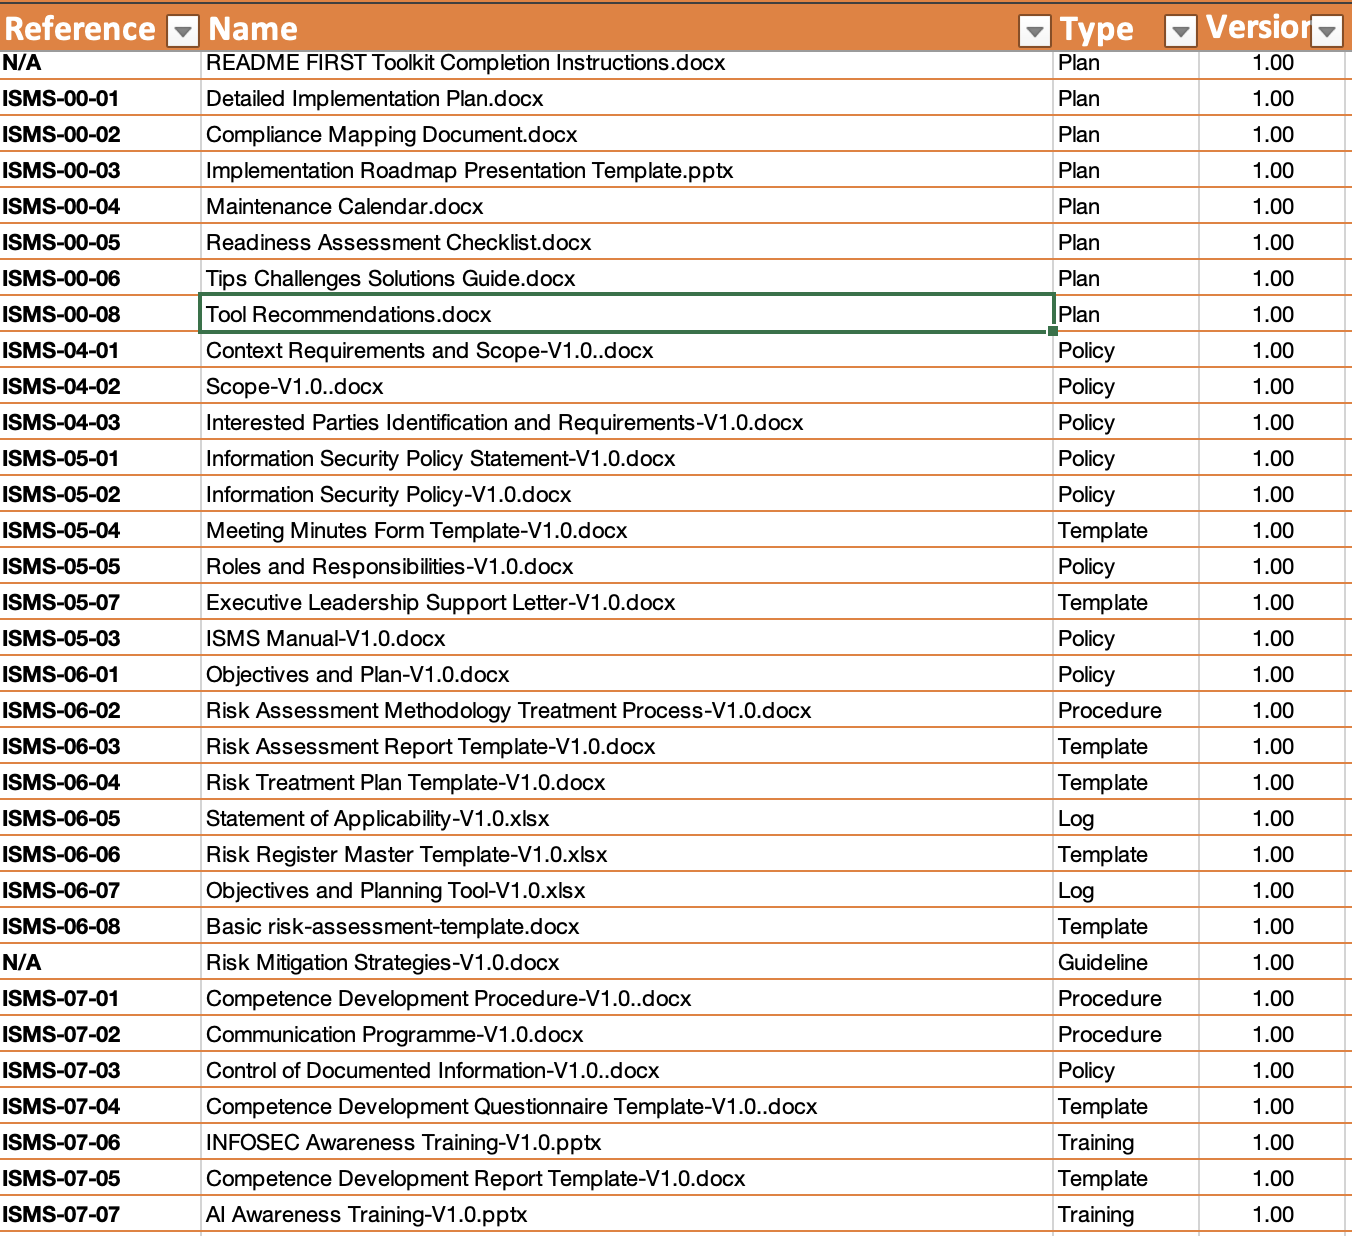Open the Version column filter dropdown
Image resolution: width=1352 pixels, height=1236 pixels.
point(1327,32)
